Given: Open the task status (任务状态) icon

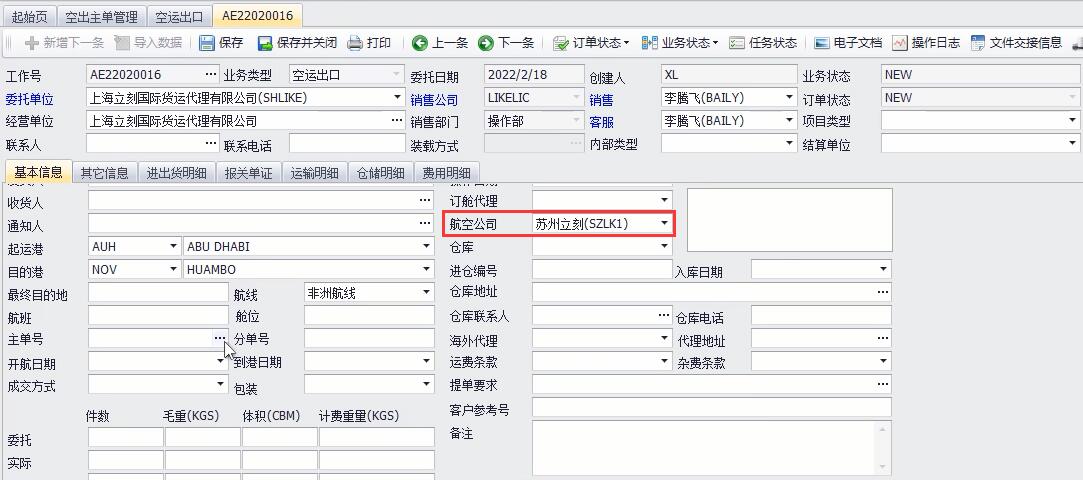Looking at the screenshot, I should pyautogui.click(x=737, y=43).
